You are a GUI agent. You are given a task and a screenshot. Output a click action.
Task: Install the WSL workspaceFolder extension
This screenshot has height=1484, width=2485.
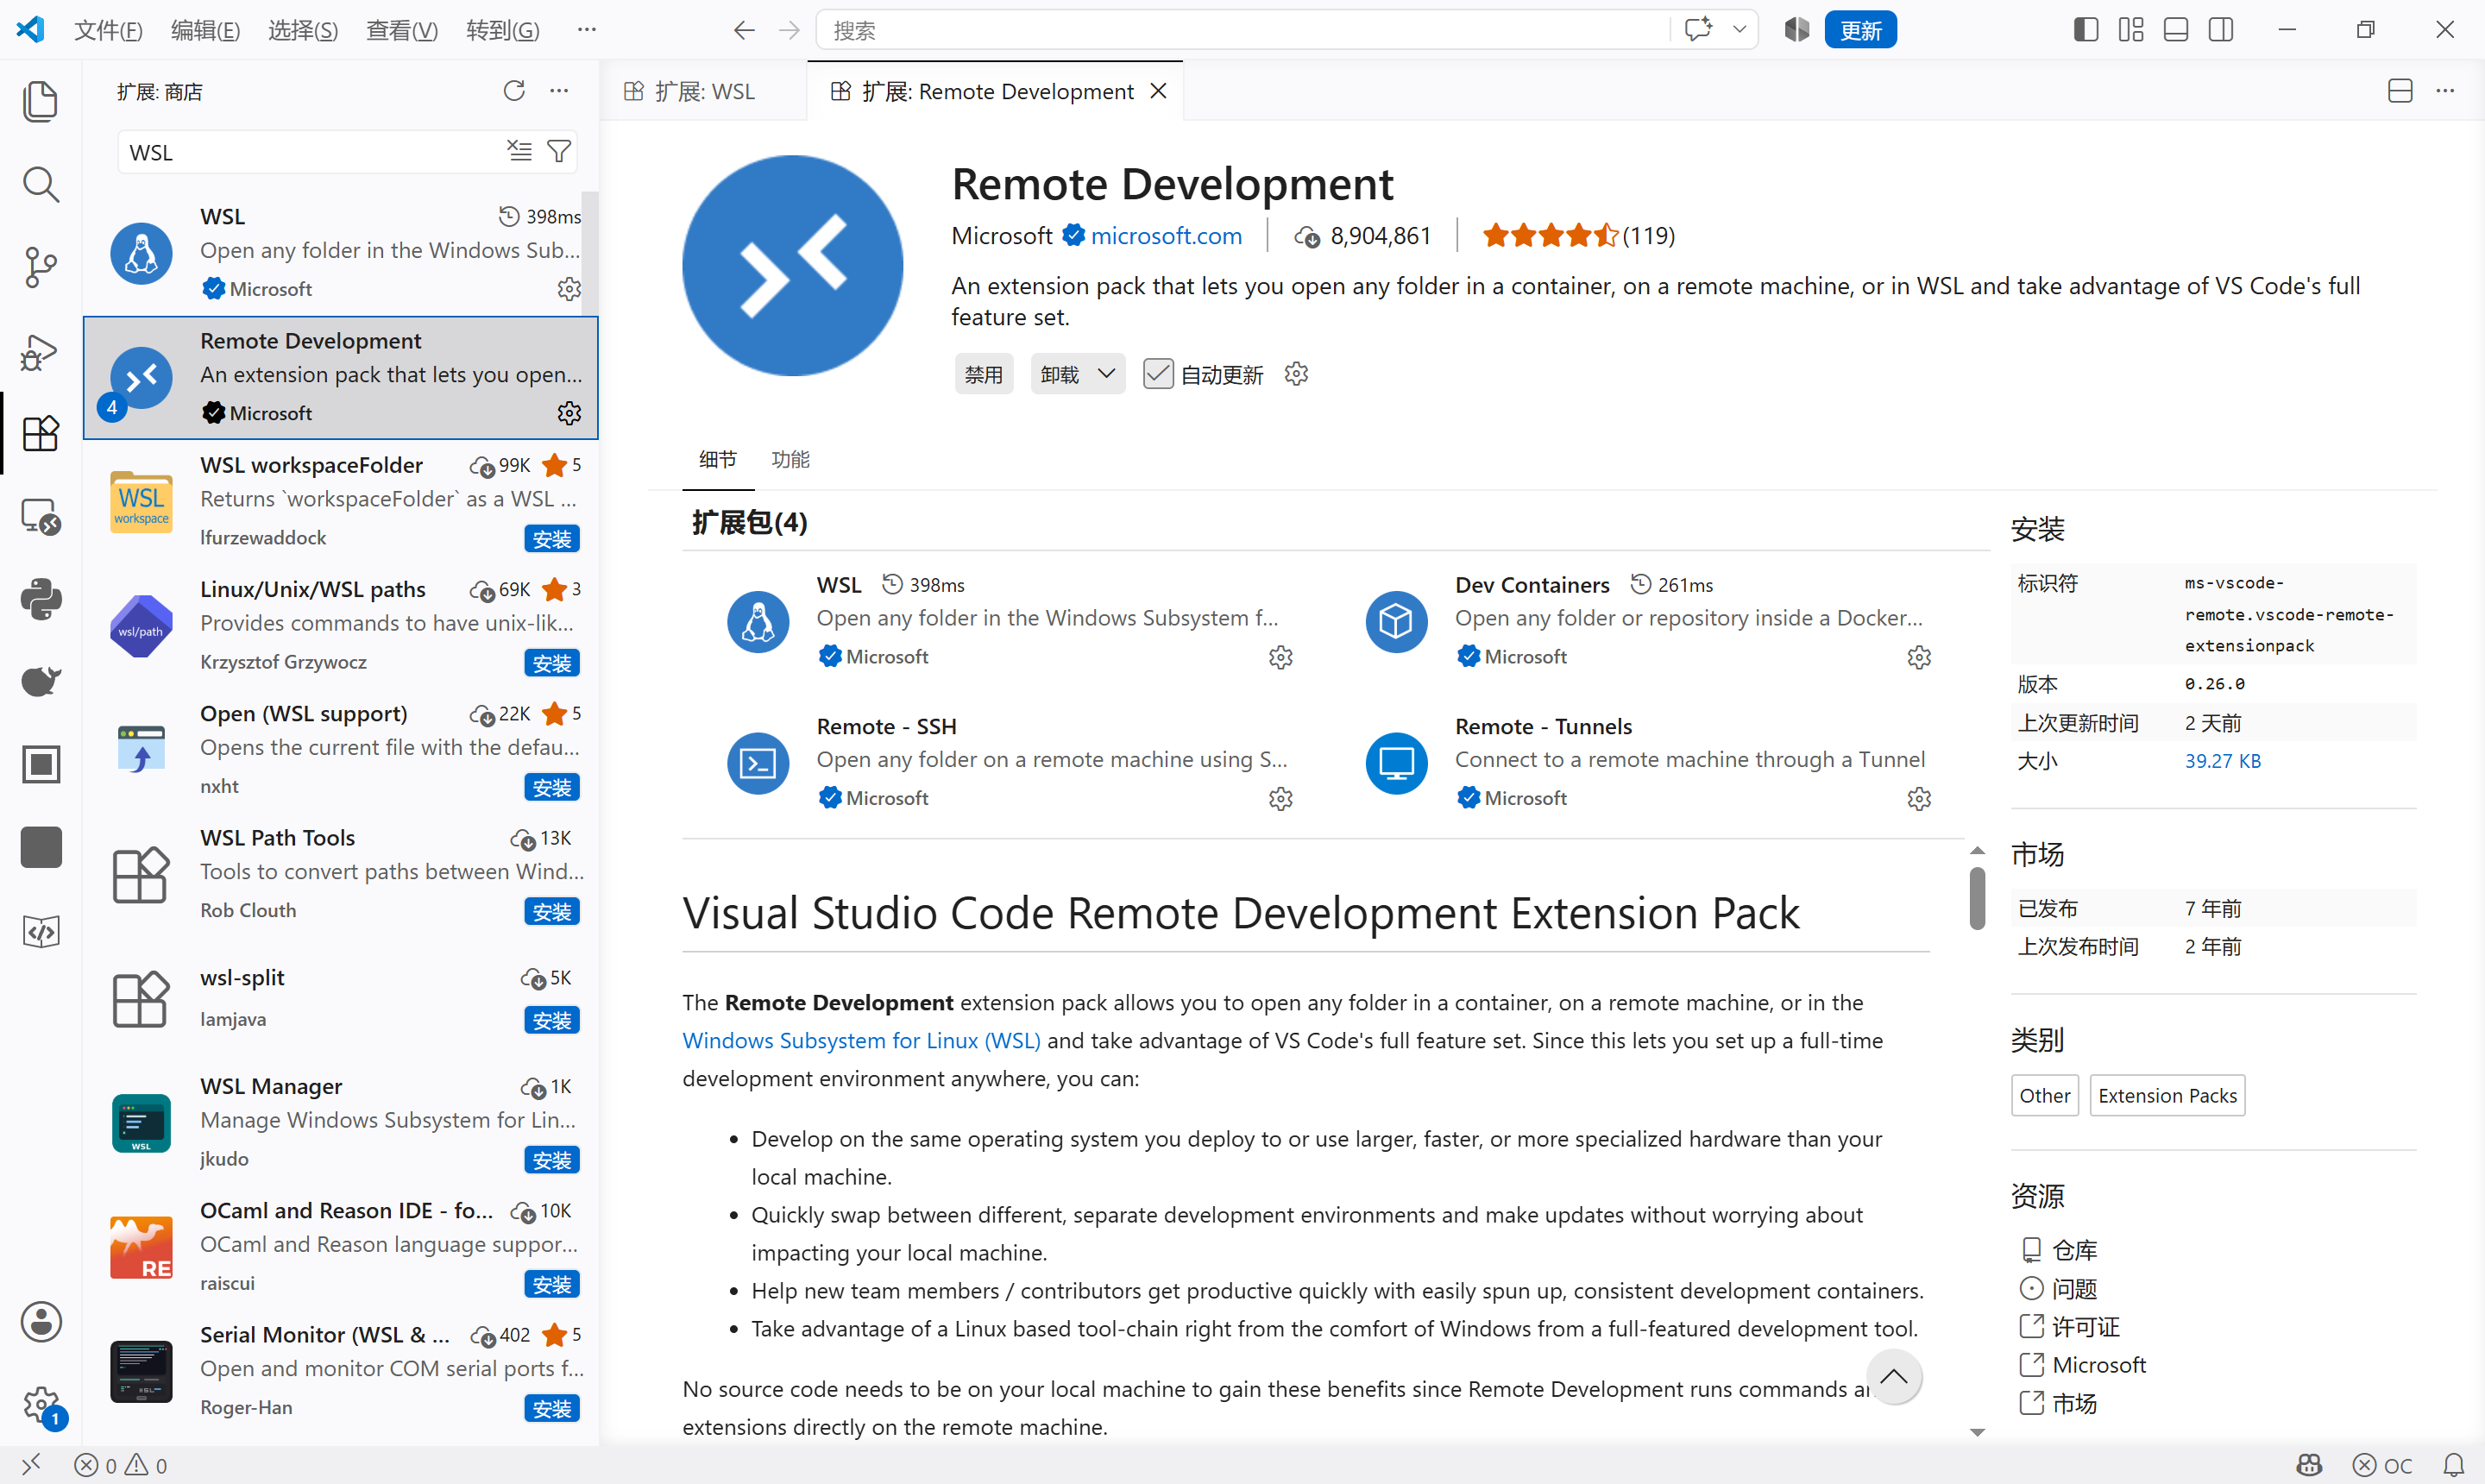pyautogui.click(x=552, y=539)
